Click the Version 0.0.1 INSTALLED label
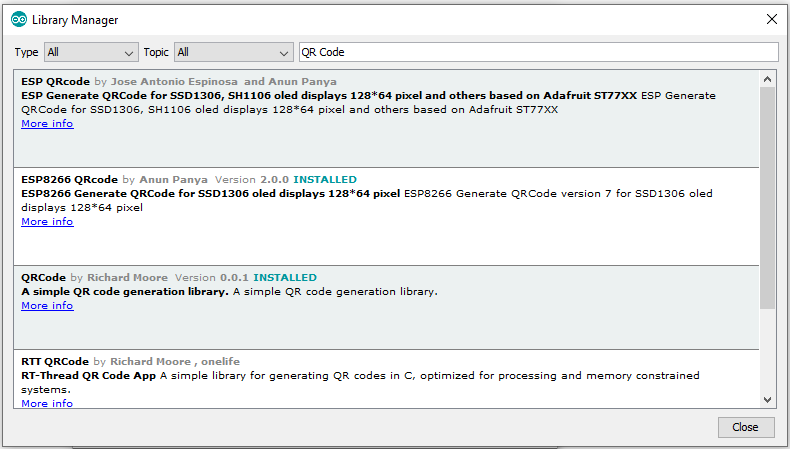The image size is (790, 449). (x=246, y=278)
